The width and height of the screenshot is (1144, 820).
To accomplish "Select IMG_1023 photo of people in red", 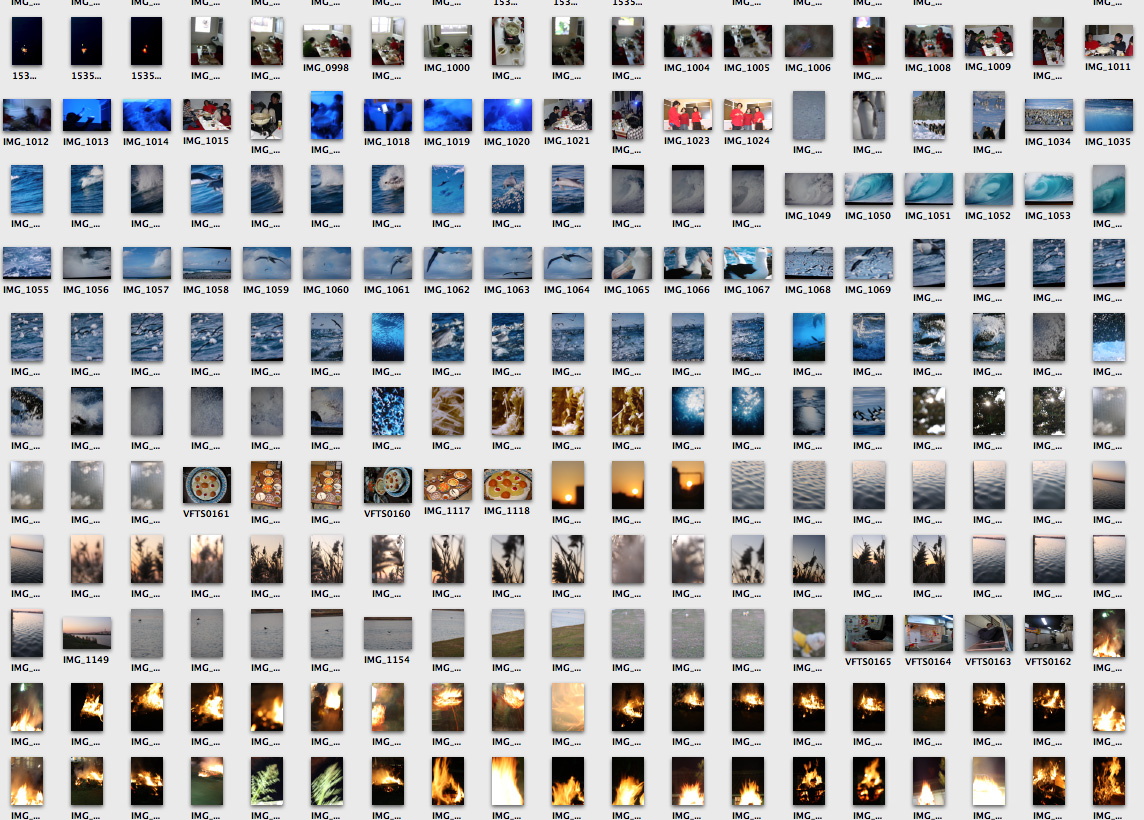I will 687,116.
